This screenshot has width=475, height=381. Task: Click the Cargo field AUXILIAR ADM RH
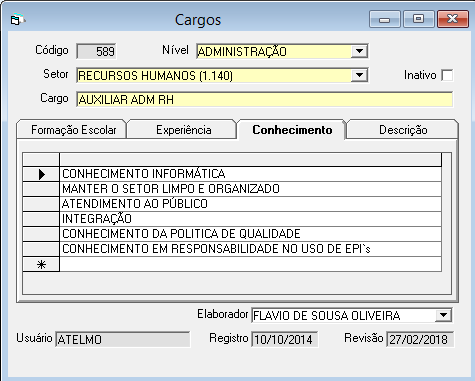point(264,99)
